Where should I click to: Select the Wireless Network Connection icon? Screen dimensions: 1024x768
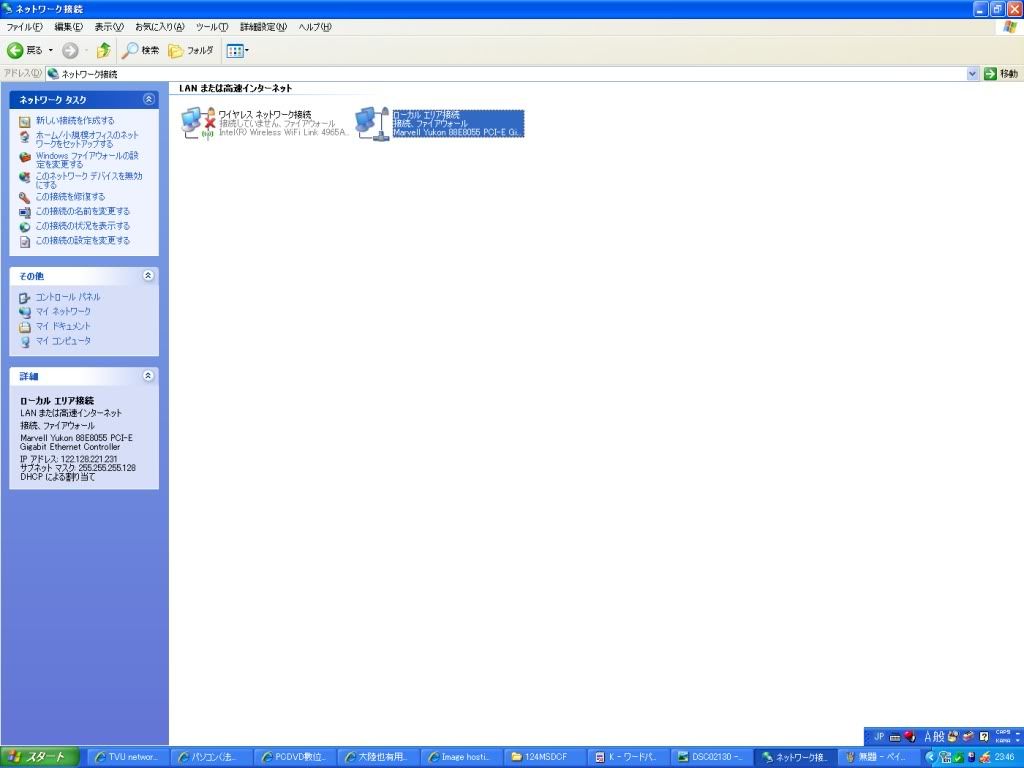point(198,123)
